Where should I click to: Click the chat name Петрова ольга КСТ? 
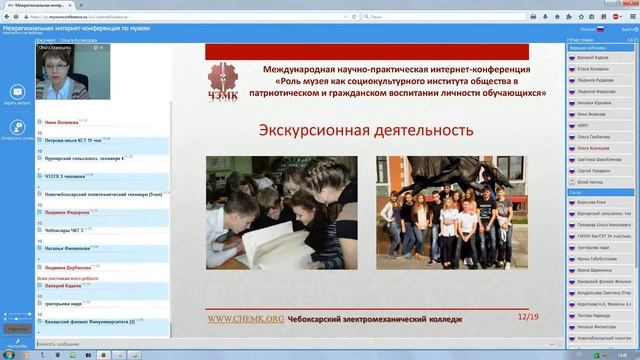point(73,140)
